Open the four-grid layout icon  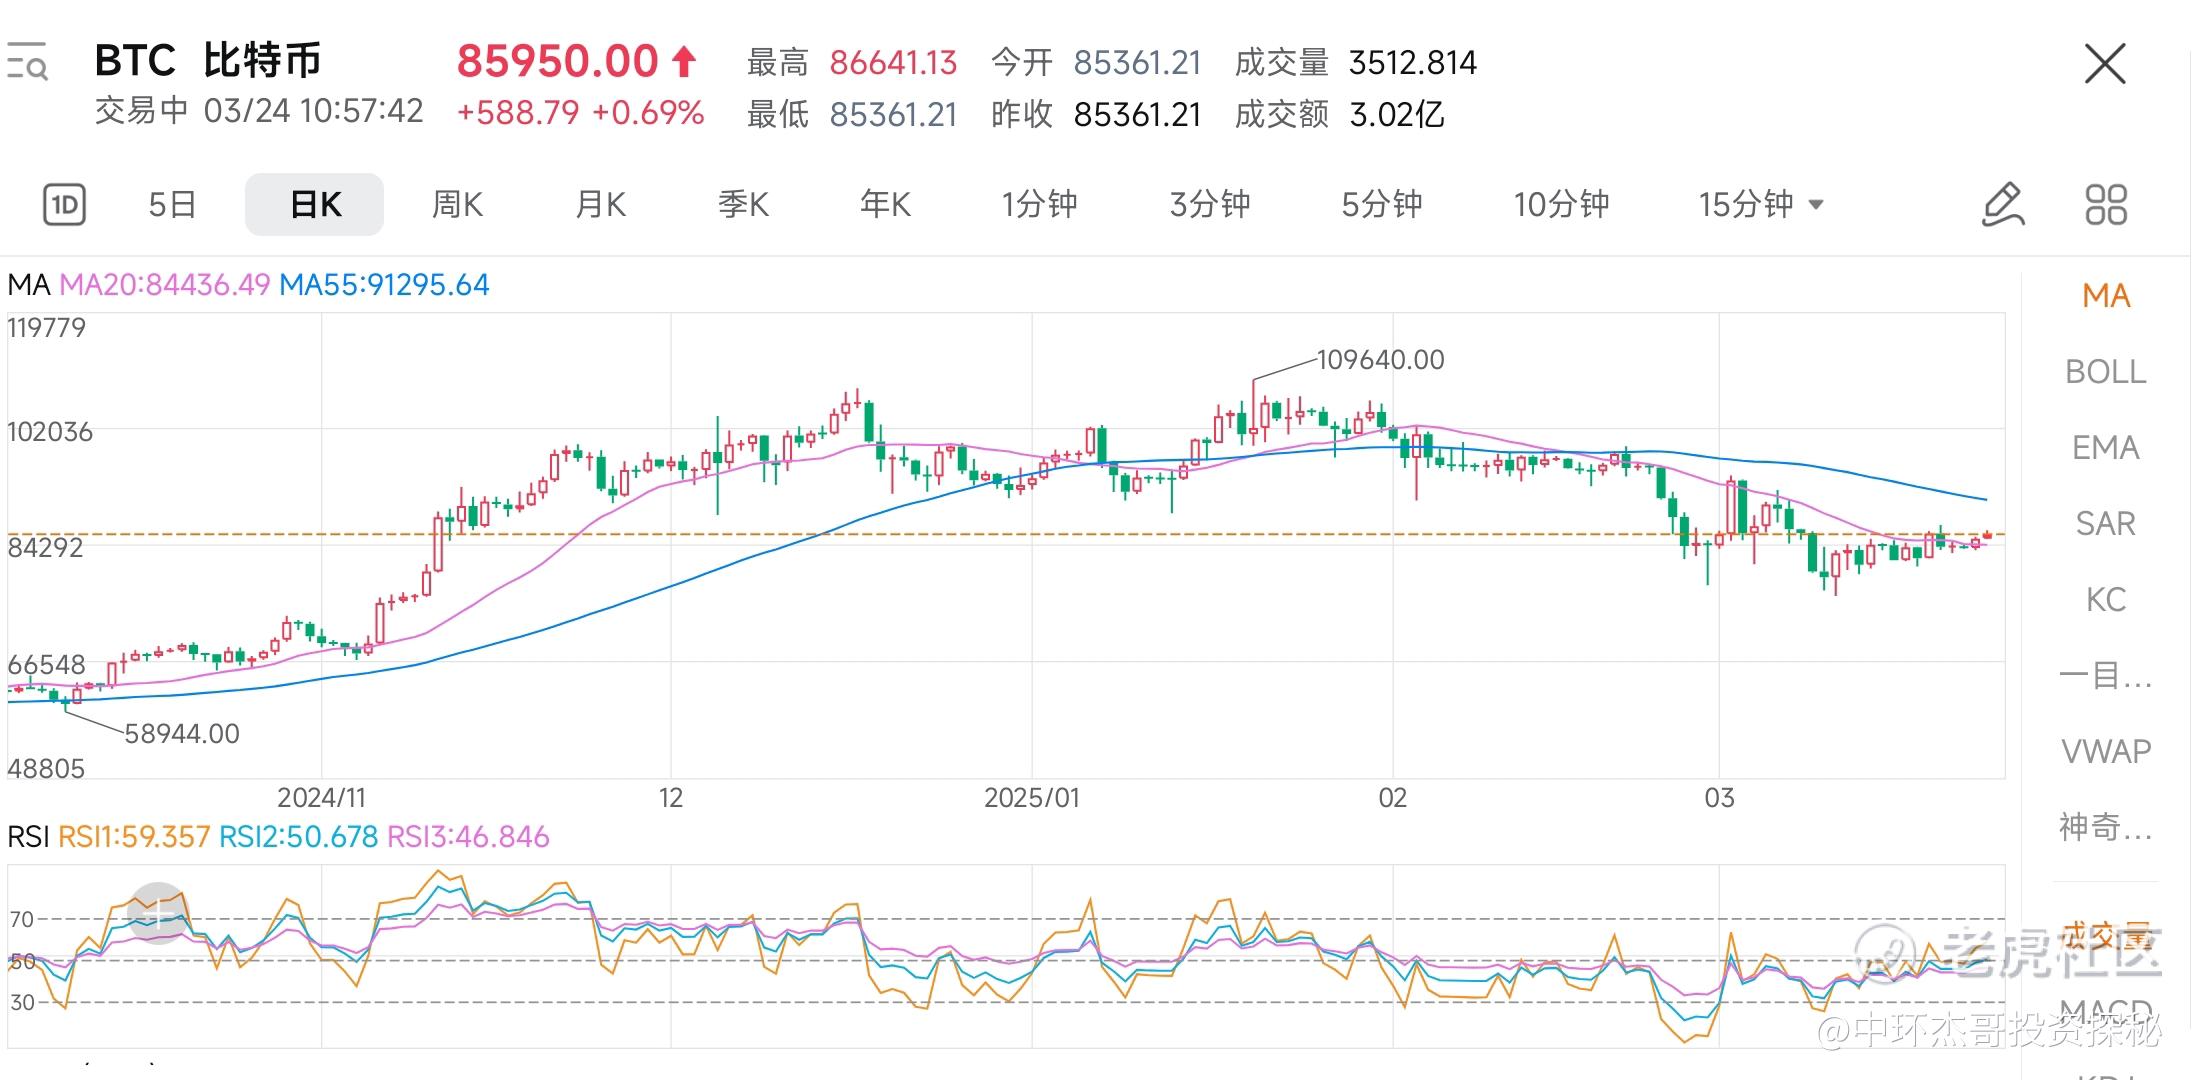tap(2105, 205)
